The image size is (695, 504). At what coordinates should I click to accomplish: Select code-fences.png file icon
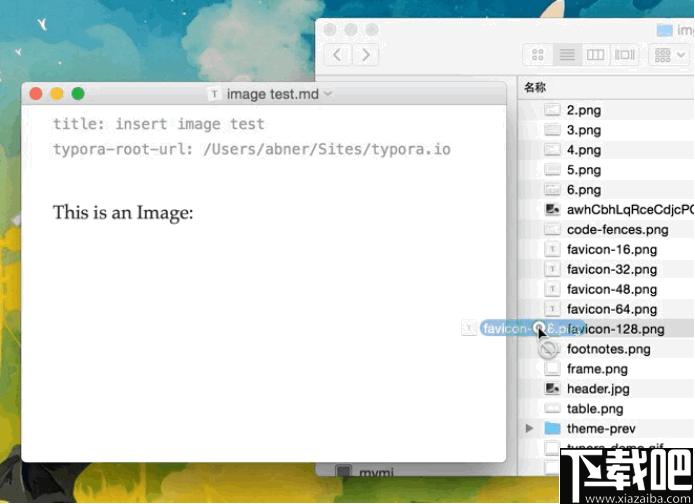552,229
